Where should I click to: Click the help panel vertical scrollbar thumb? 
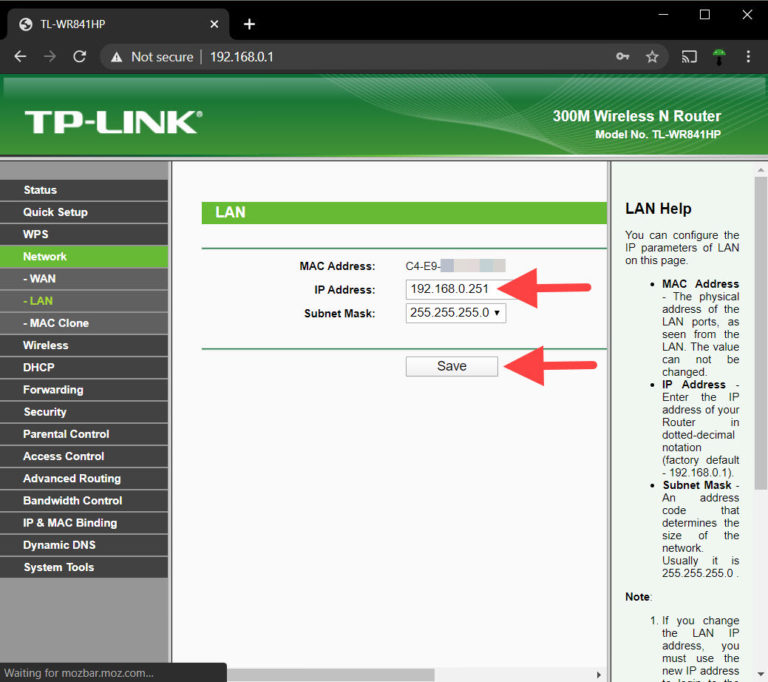(x=761, y=333)
